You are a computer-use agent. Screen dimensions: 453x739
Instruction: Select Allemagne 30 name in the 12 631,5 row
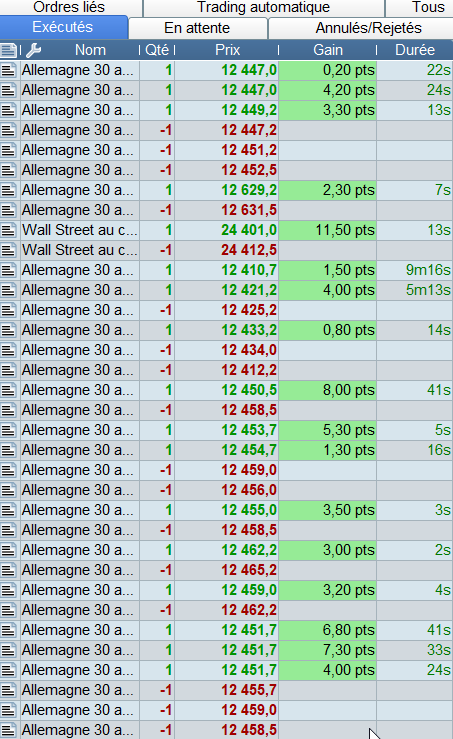click(80, 210)
